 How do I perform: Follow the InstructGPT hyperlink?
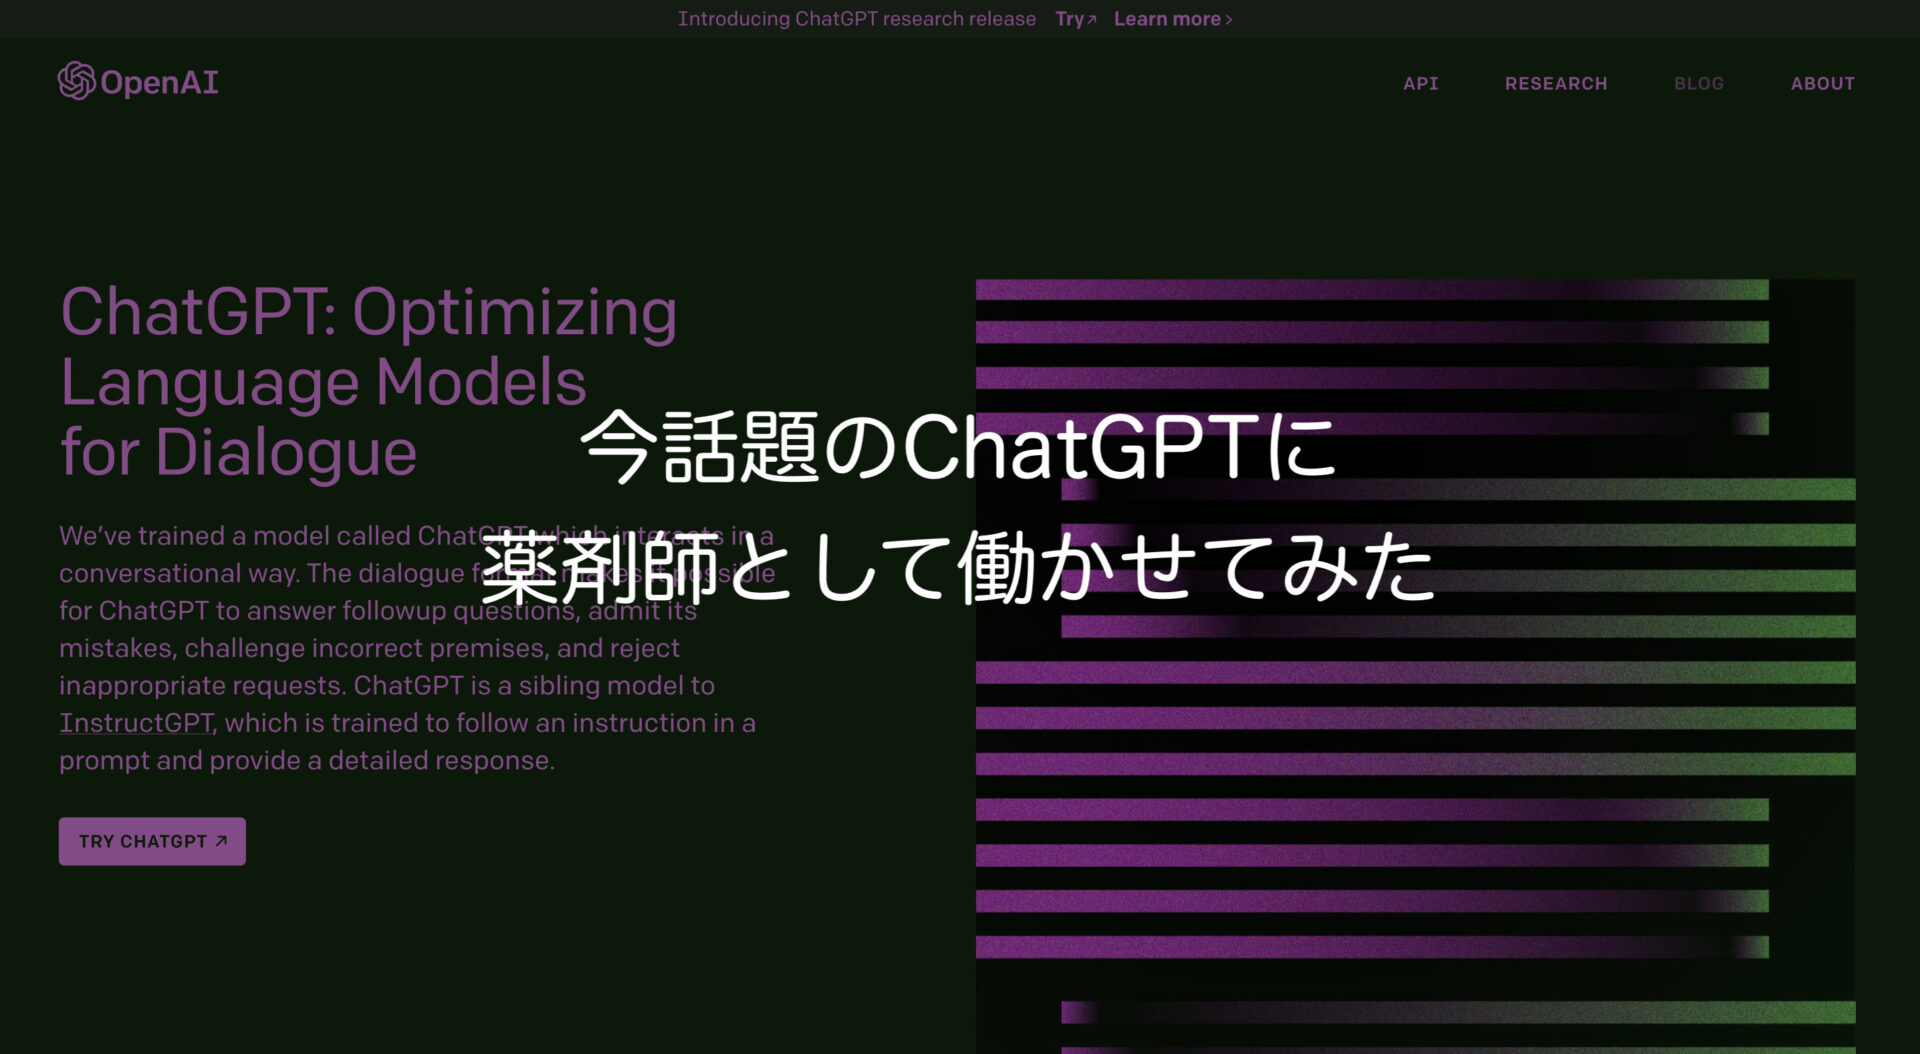[136, 723]
